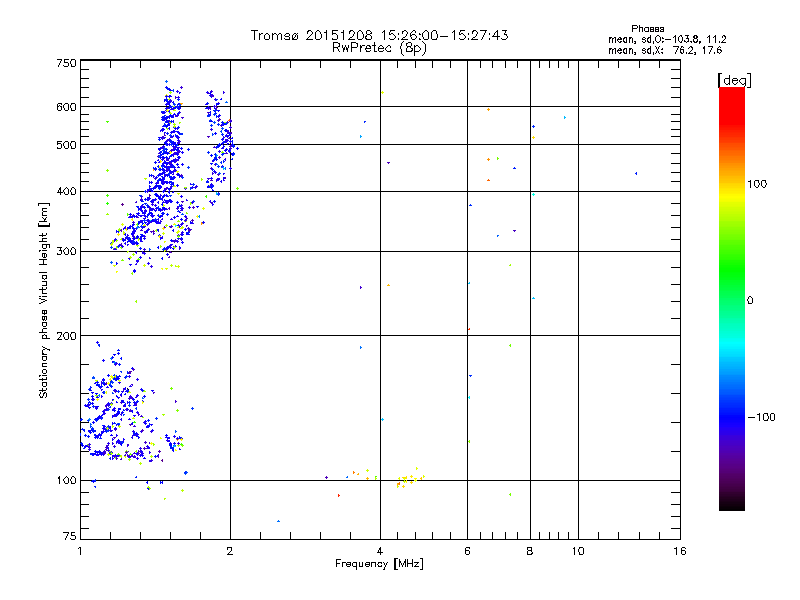Click the '75' y-axis tick label

point(70,536)
